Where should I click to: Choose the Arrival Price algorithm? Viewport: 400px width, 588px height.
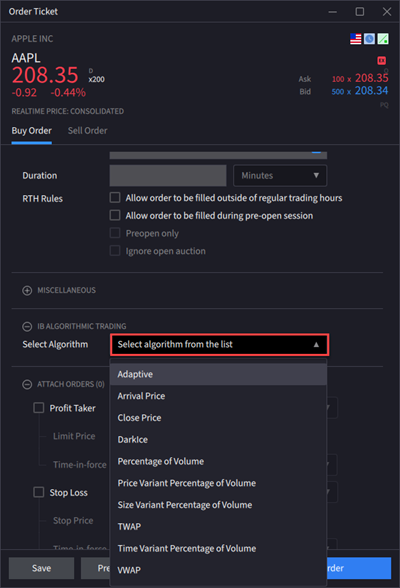(218, 396)
